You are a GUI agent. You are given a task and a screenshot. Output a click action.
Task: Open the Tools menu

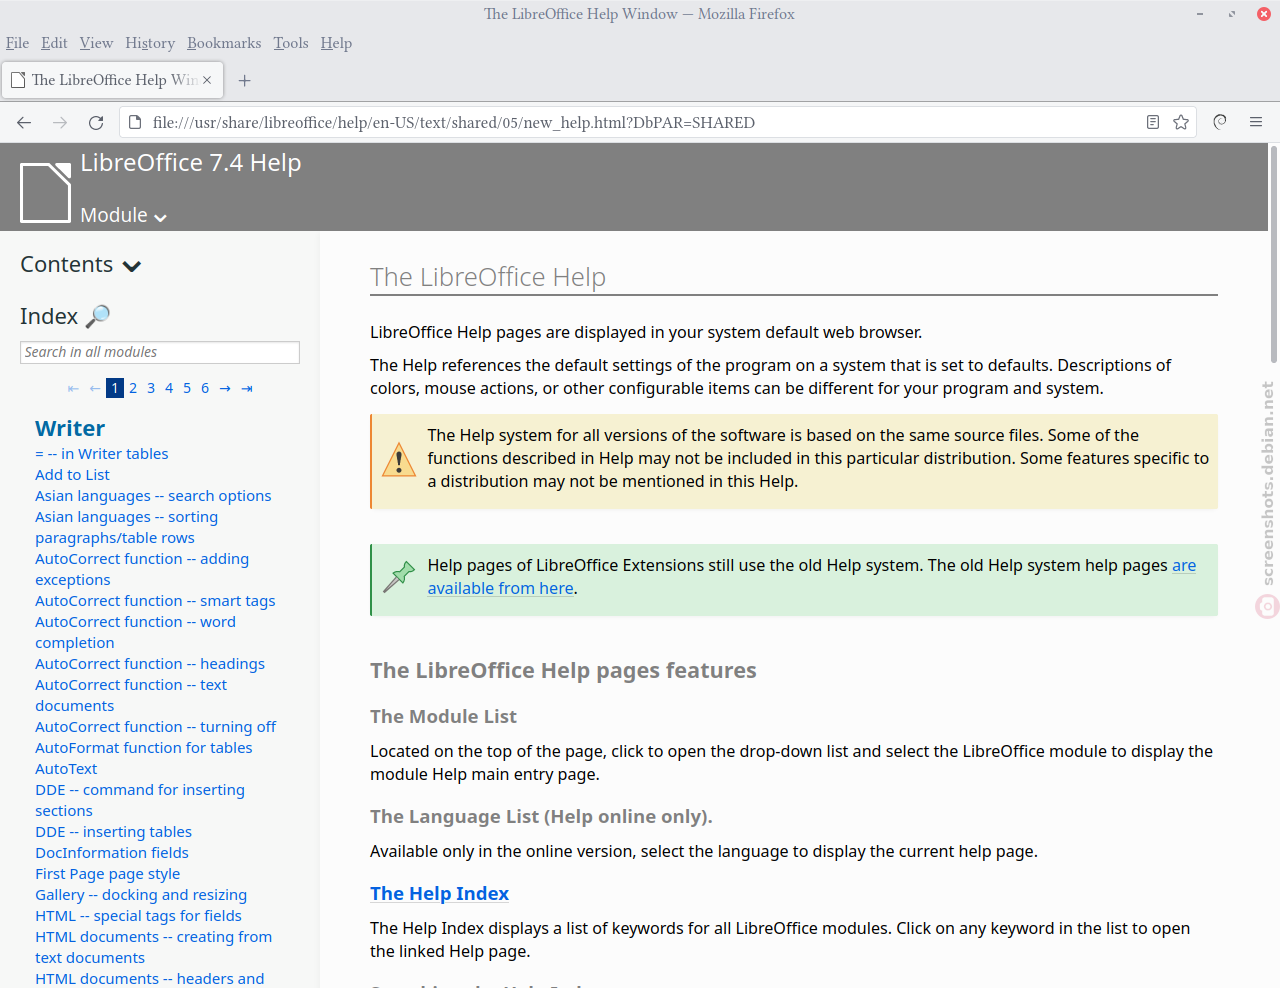click(x=291, y=43)
